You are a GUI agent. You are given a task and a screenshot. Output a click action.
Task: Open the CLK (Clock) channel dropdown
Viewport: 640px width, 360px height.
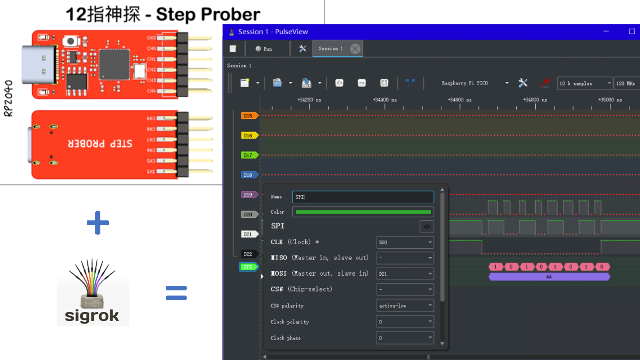tap(404, 242)
